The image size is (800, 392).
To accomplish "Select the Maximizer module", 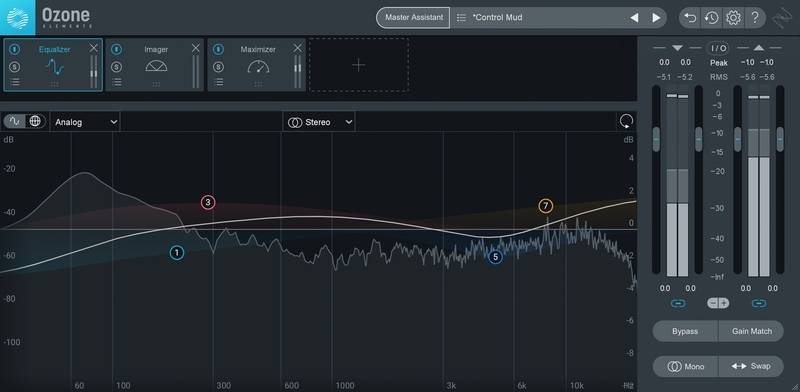I will 258,65.
